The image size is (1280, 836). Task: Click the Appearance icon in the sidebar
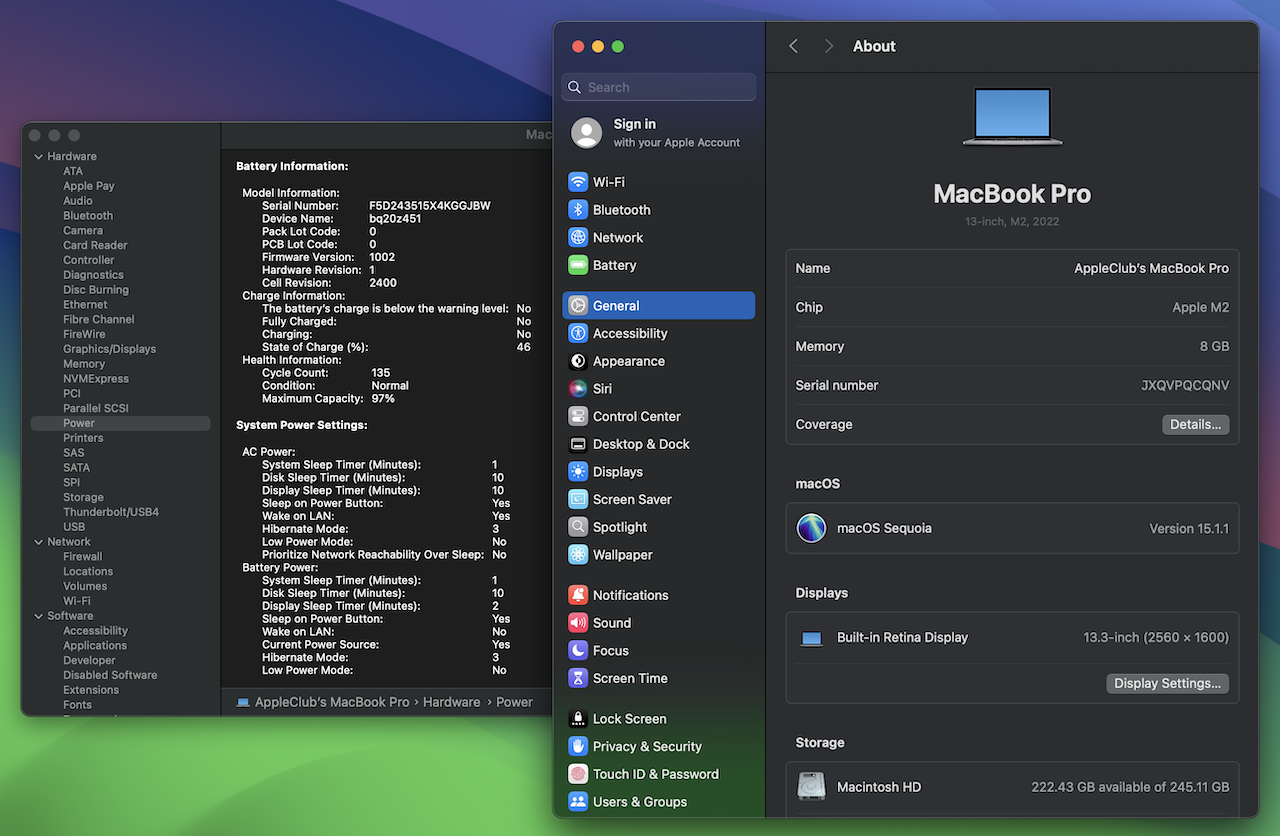(x=578, y=361)
